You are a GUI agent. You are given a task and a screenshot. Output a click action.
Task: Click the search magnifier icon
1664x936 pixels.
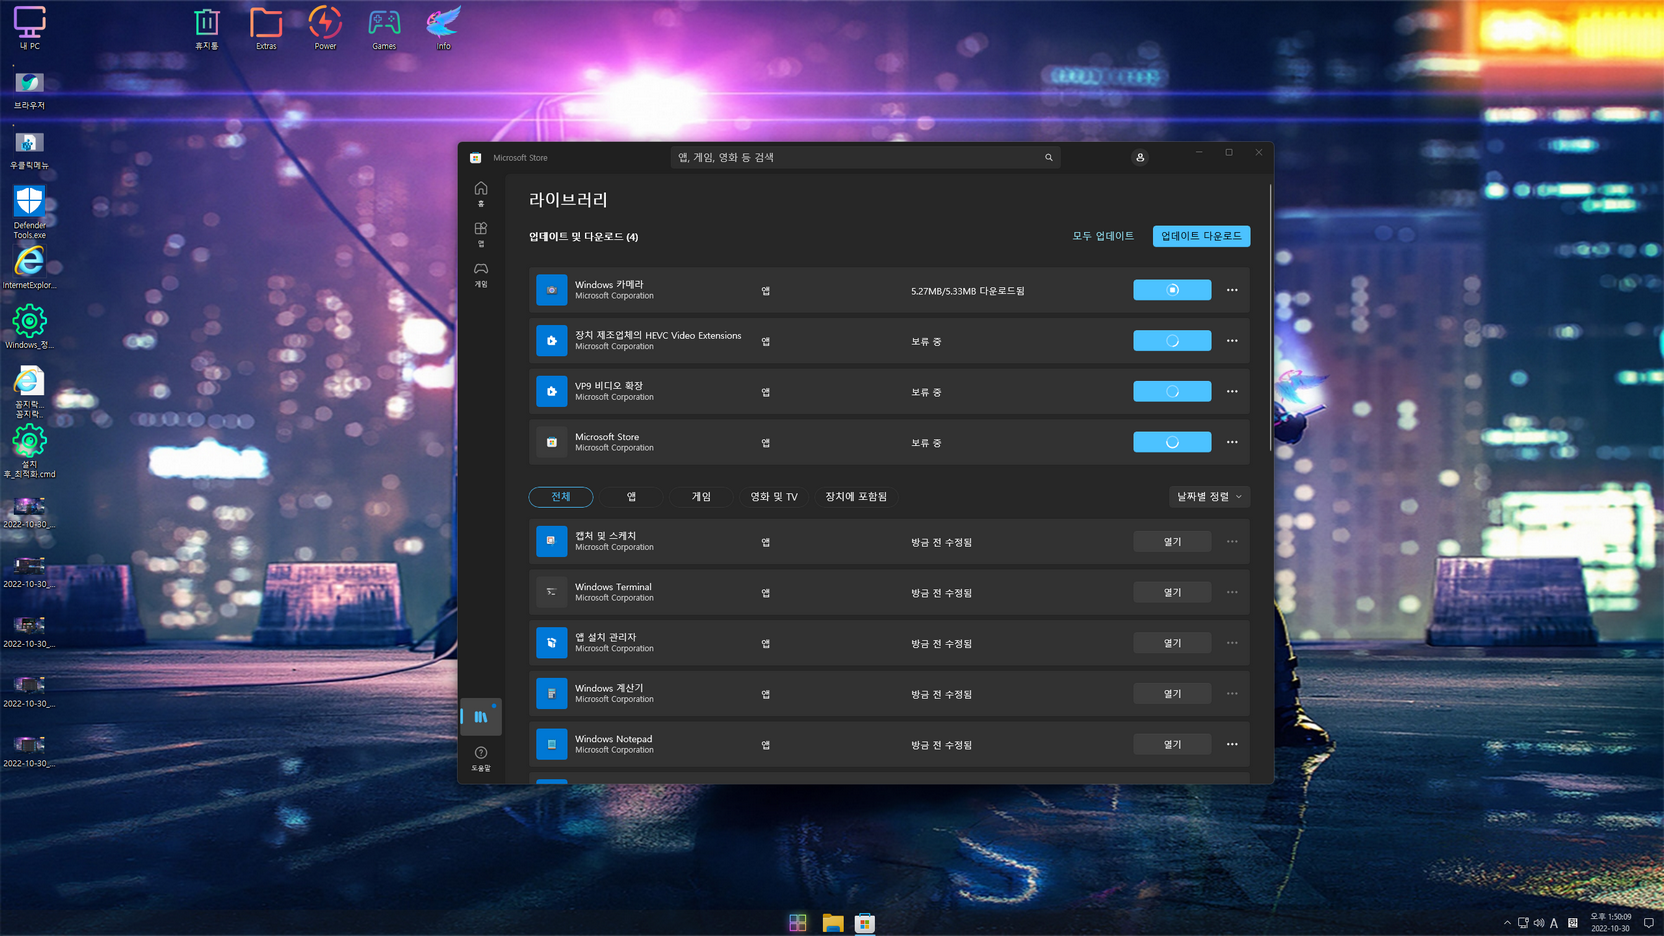click(1049, 157)
